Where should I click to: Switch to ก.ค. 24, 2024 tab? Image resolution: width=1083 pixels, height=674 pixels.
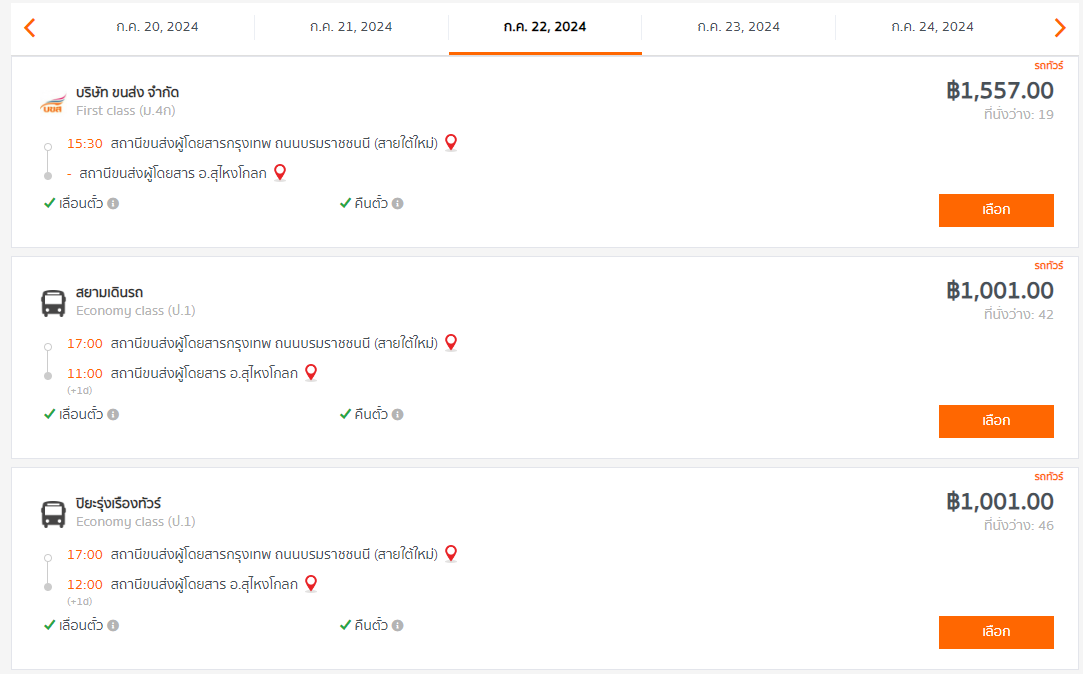(x=932, y=27)
